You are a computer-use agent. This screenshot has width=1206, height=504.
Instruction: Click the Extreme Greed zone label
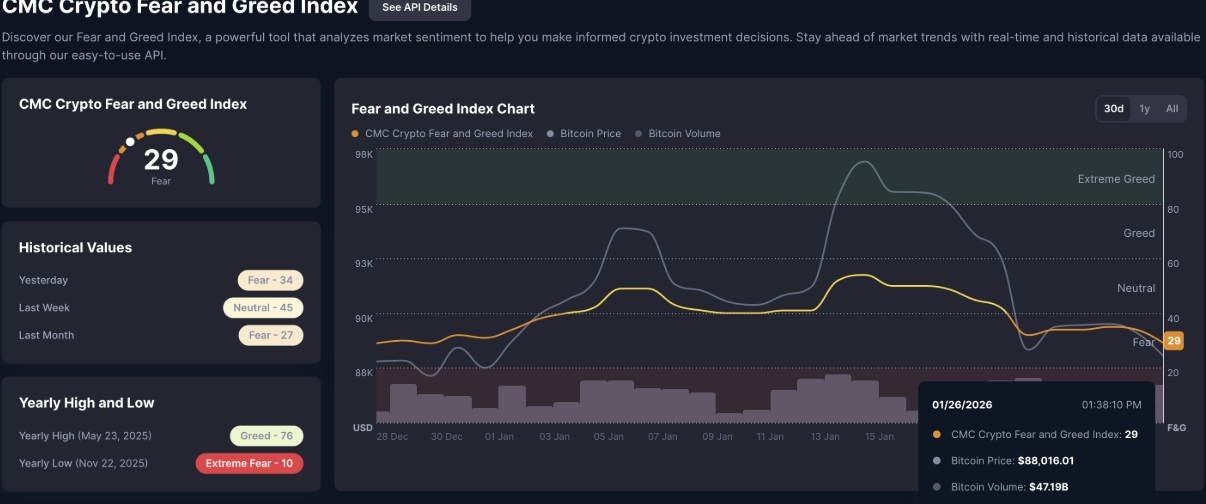pos(1116,179)
